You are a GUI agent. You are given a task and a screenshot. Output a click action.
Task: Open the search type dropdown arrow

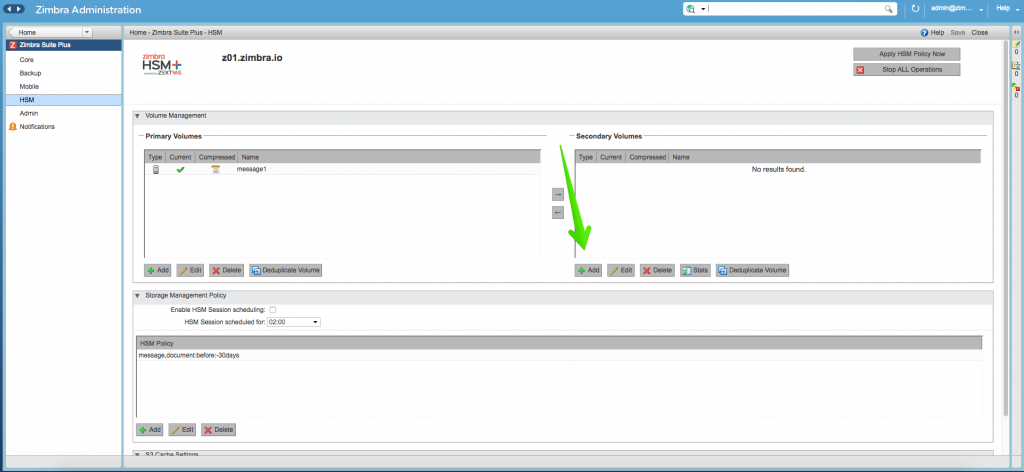[703, 9]
